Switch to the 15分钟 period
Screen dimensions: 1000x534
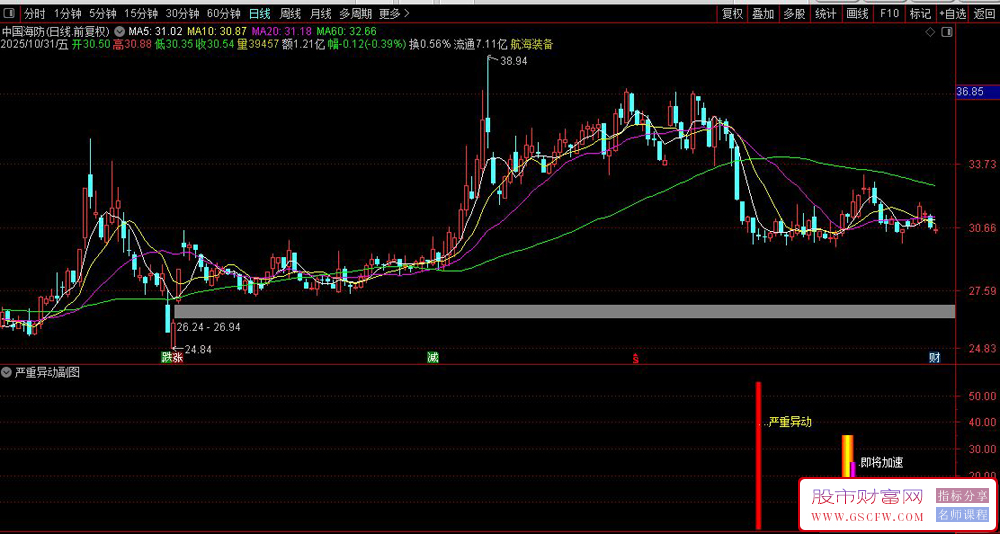[141, 13]
